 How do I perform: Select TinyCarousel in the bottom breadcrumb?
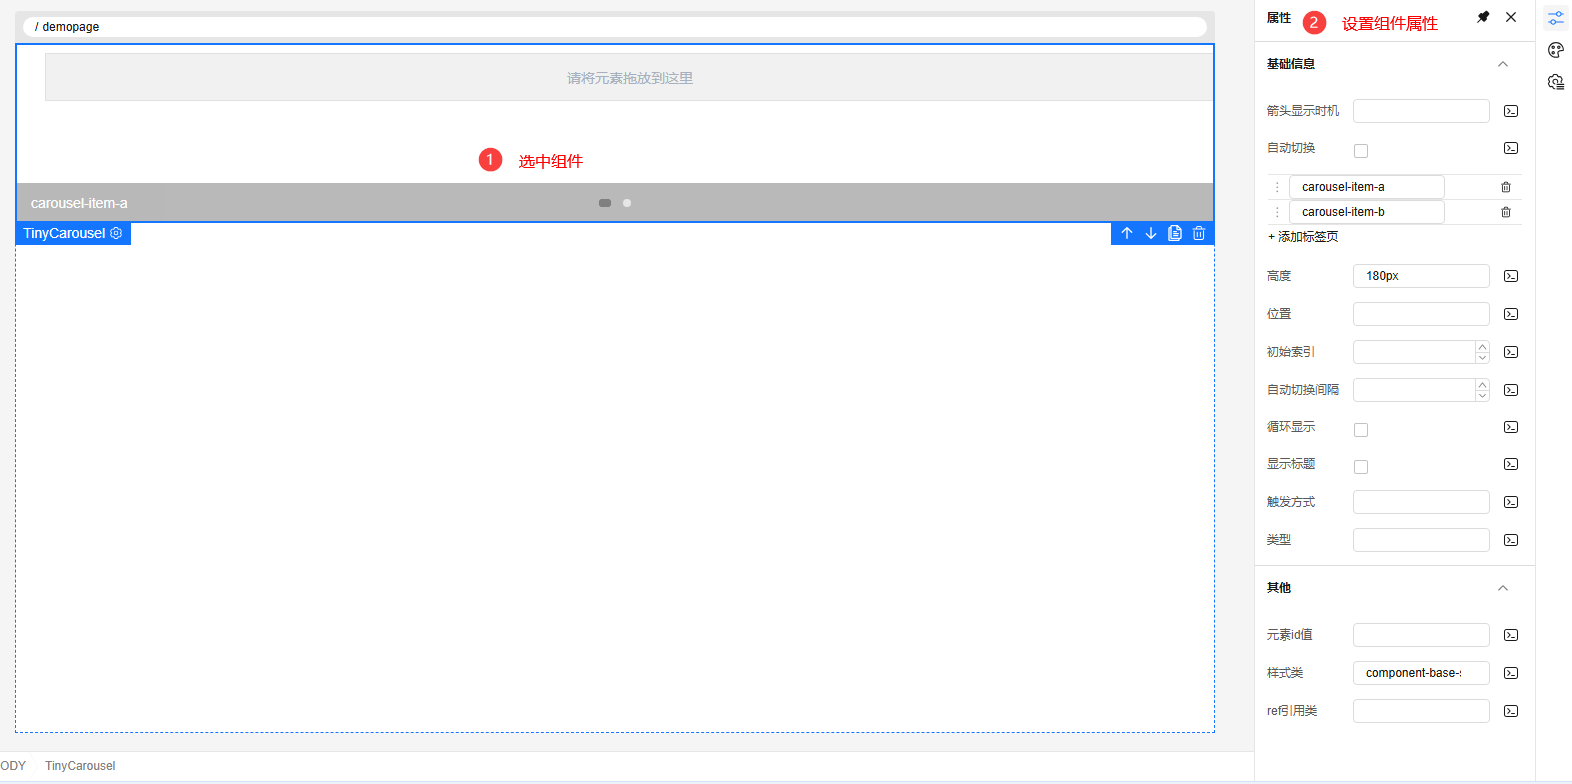pyautogui.click(x=80, y=766)
